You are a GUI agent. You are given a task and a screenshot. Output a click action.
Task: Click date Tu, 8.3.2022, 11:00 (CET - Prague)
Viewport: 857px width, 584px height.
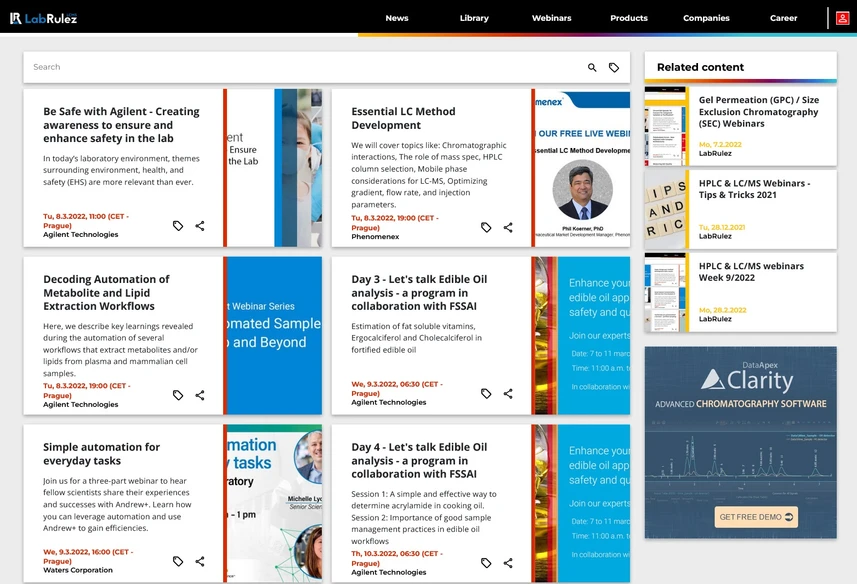tap(86, 221)
